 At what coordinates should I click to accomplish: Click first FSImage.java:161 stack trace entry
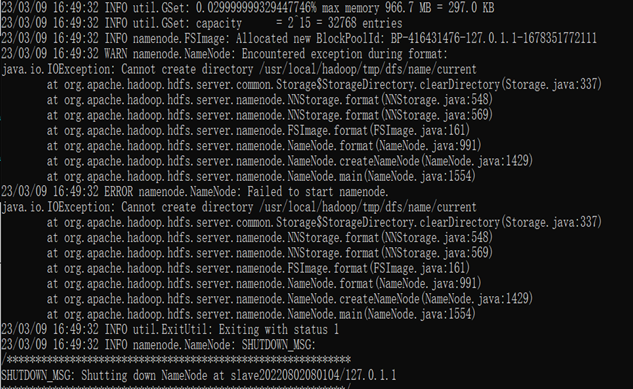(258, 130)
